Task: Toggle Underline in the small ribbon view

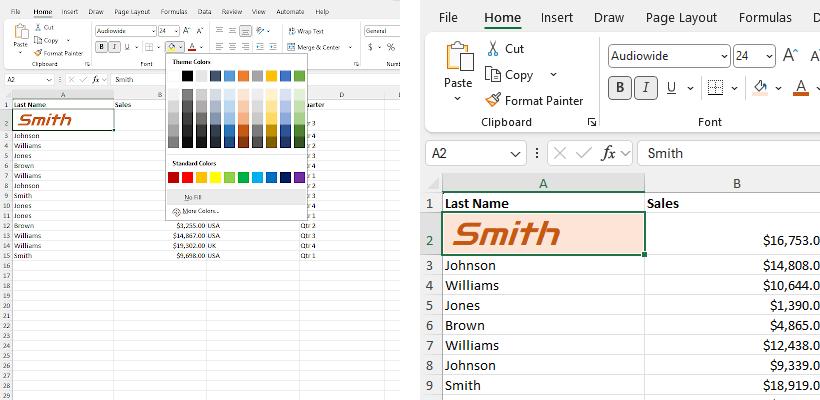Action: tap(129, 47)
